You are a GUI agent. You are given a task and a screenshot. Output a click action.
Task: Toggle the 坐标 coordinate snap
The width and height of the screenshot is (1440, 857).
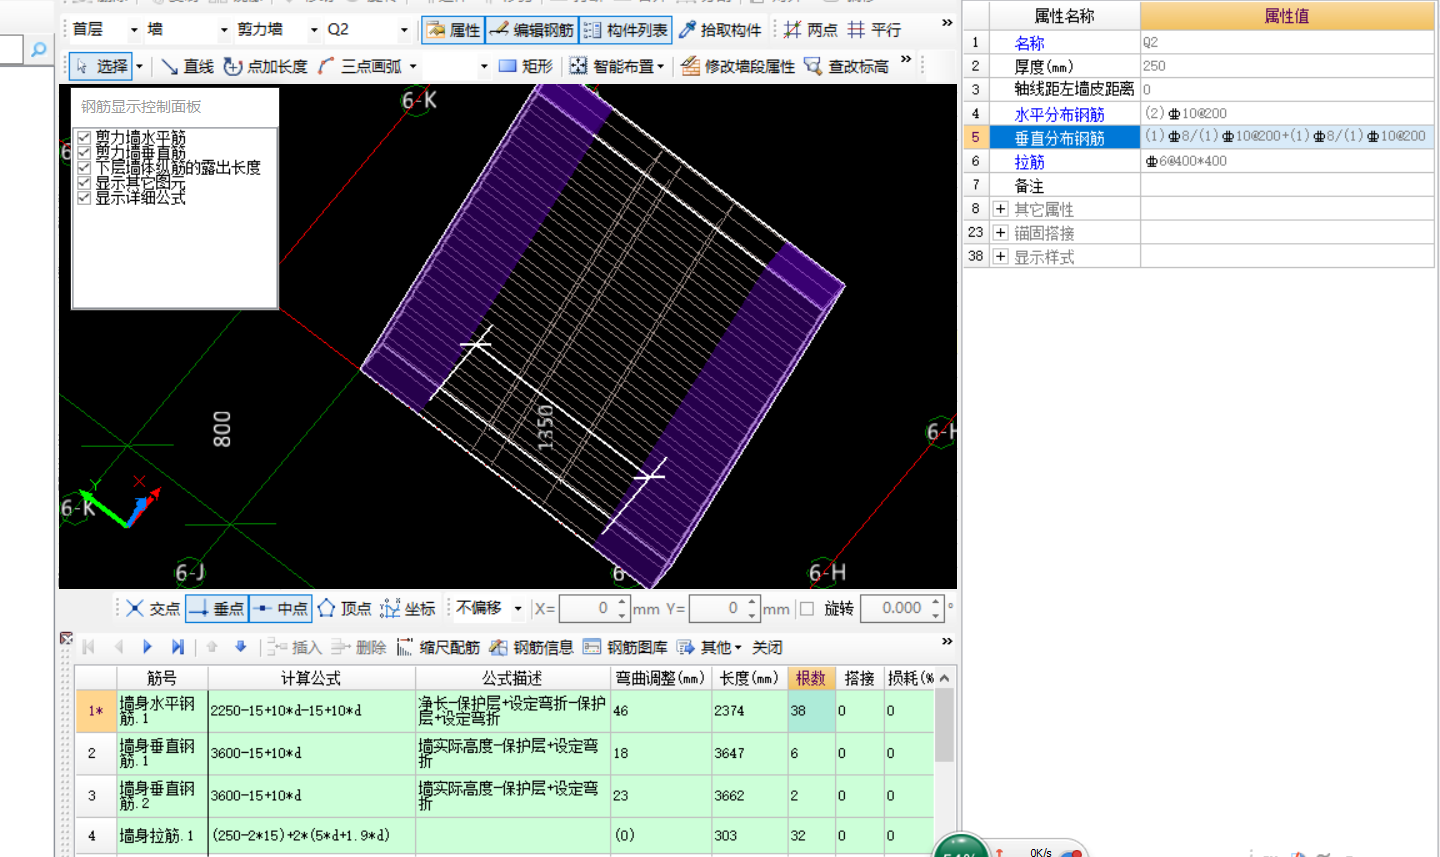tap(408, 608)
